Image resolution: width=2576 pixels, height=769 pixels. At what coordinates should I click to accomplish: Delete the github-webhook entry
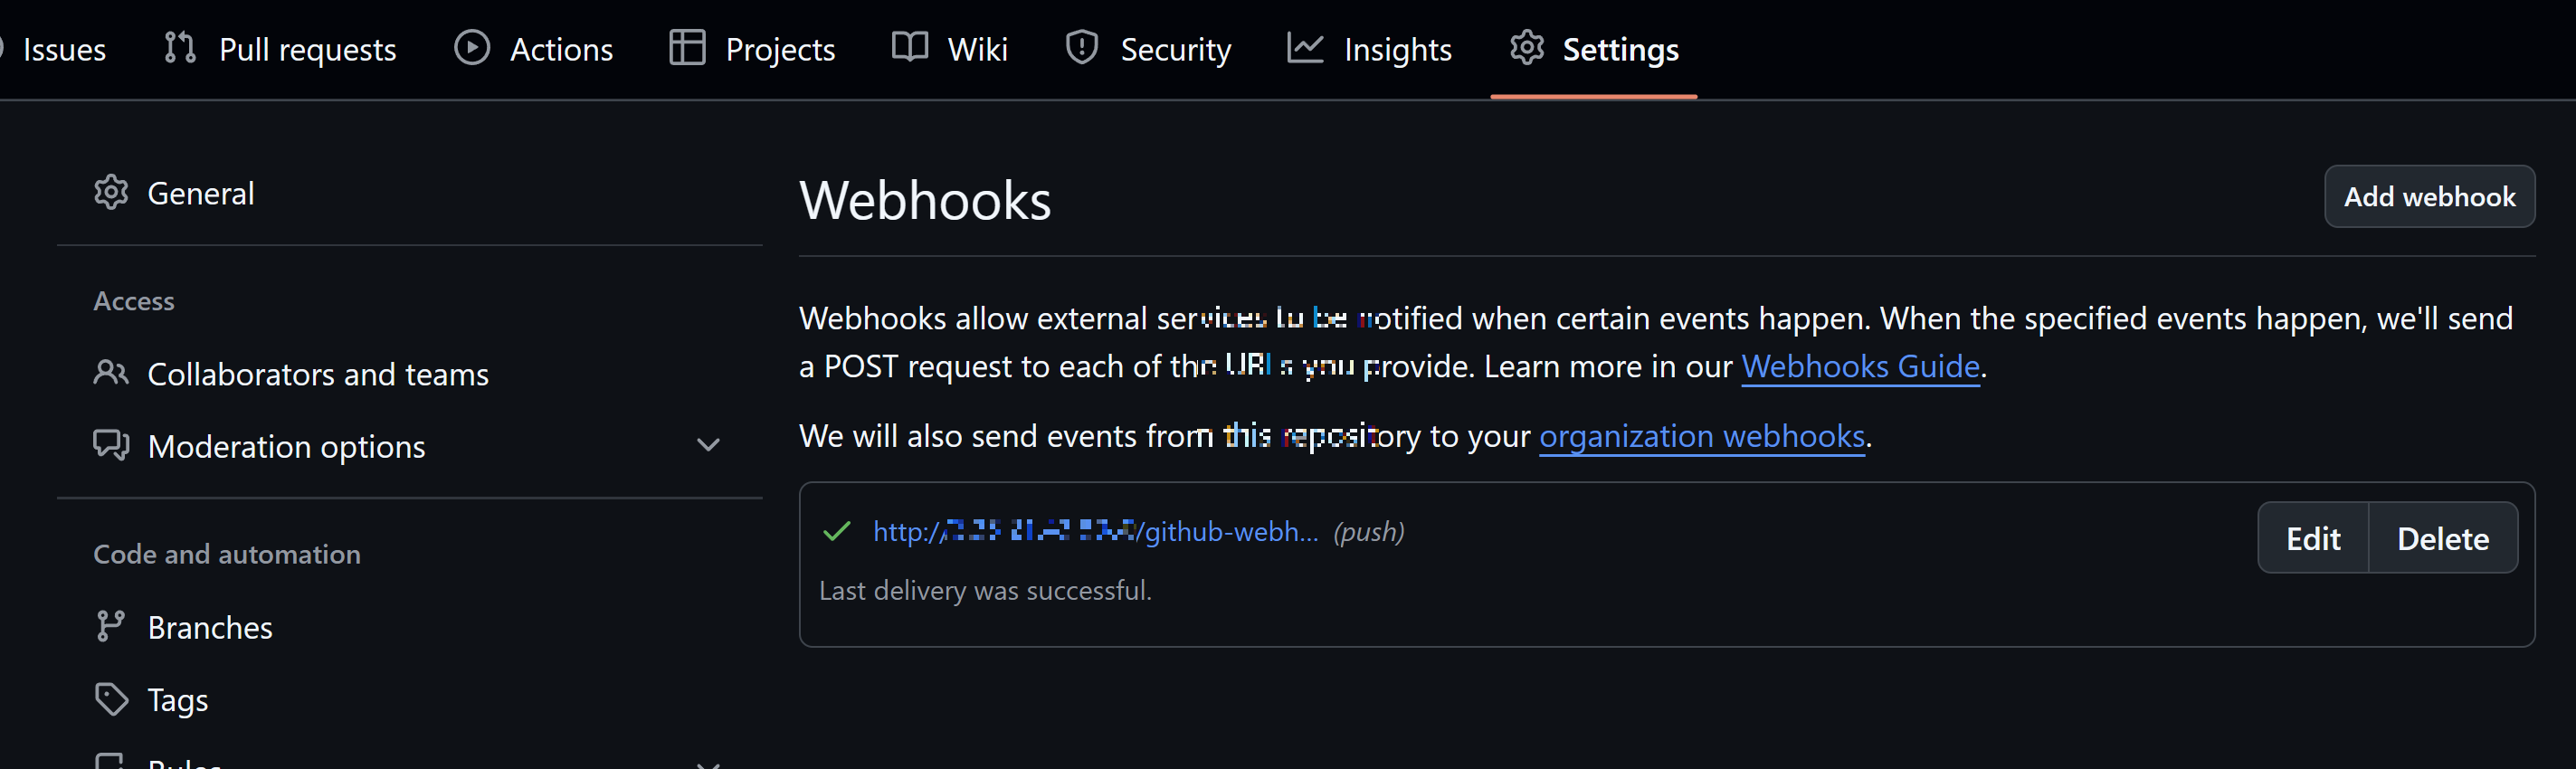(x=2443, y=538)
